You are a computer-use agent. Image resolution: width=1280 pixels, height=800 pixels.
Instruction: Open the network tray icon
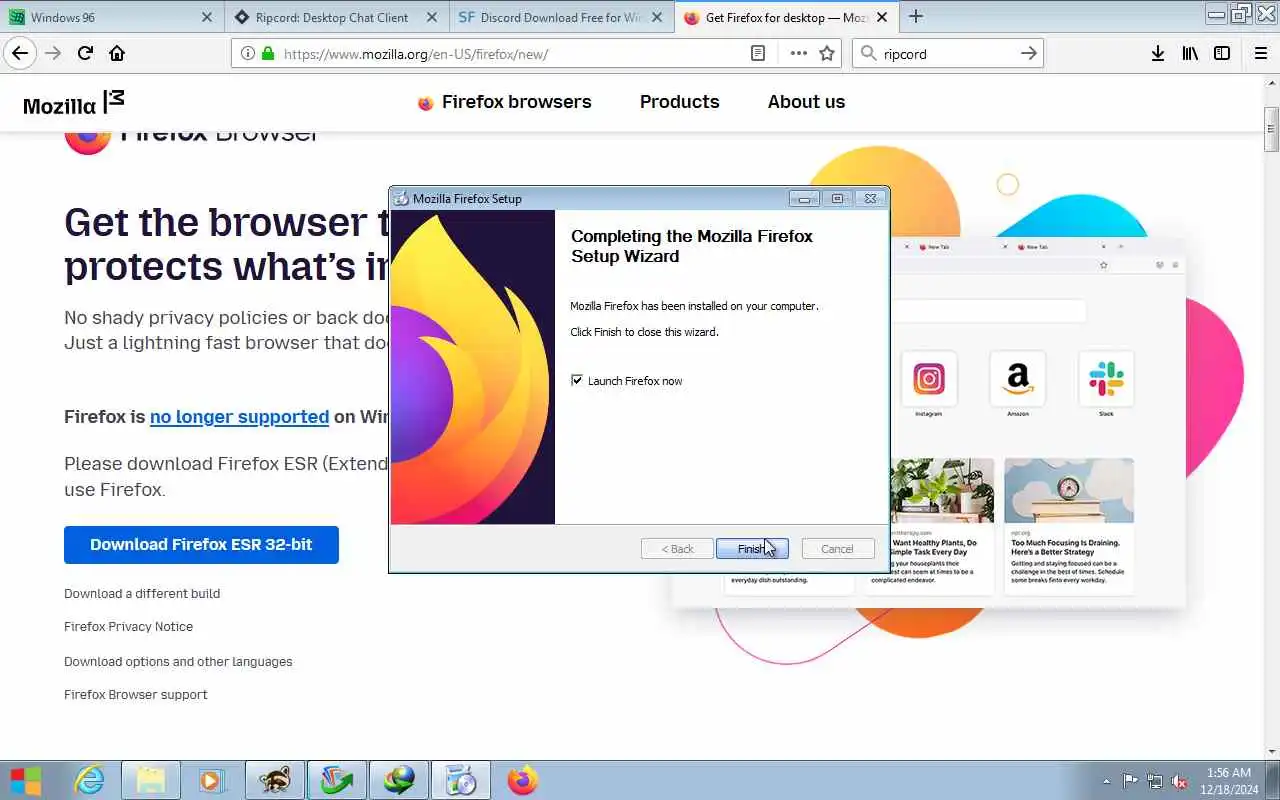click(1155, 781)
